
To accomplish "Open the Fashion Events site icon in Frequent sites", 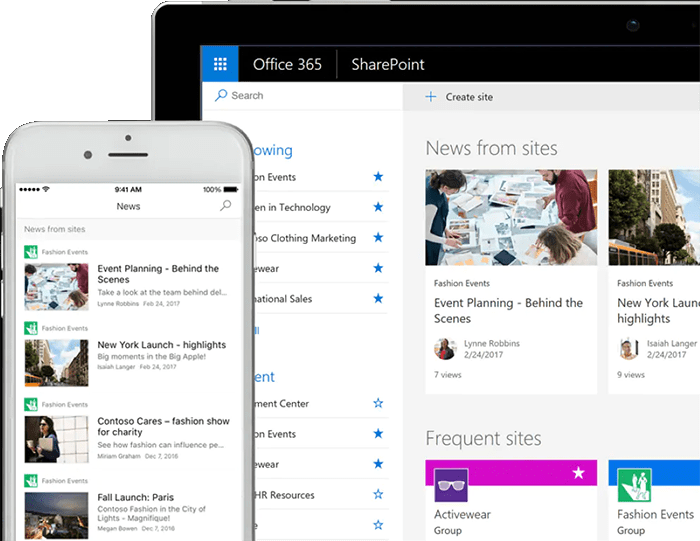I will (634, 485).
